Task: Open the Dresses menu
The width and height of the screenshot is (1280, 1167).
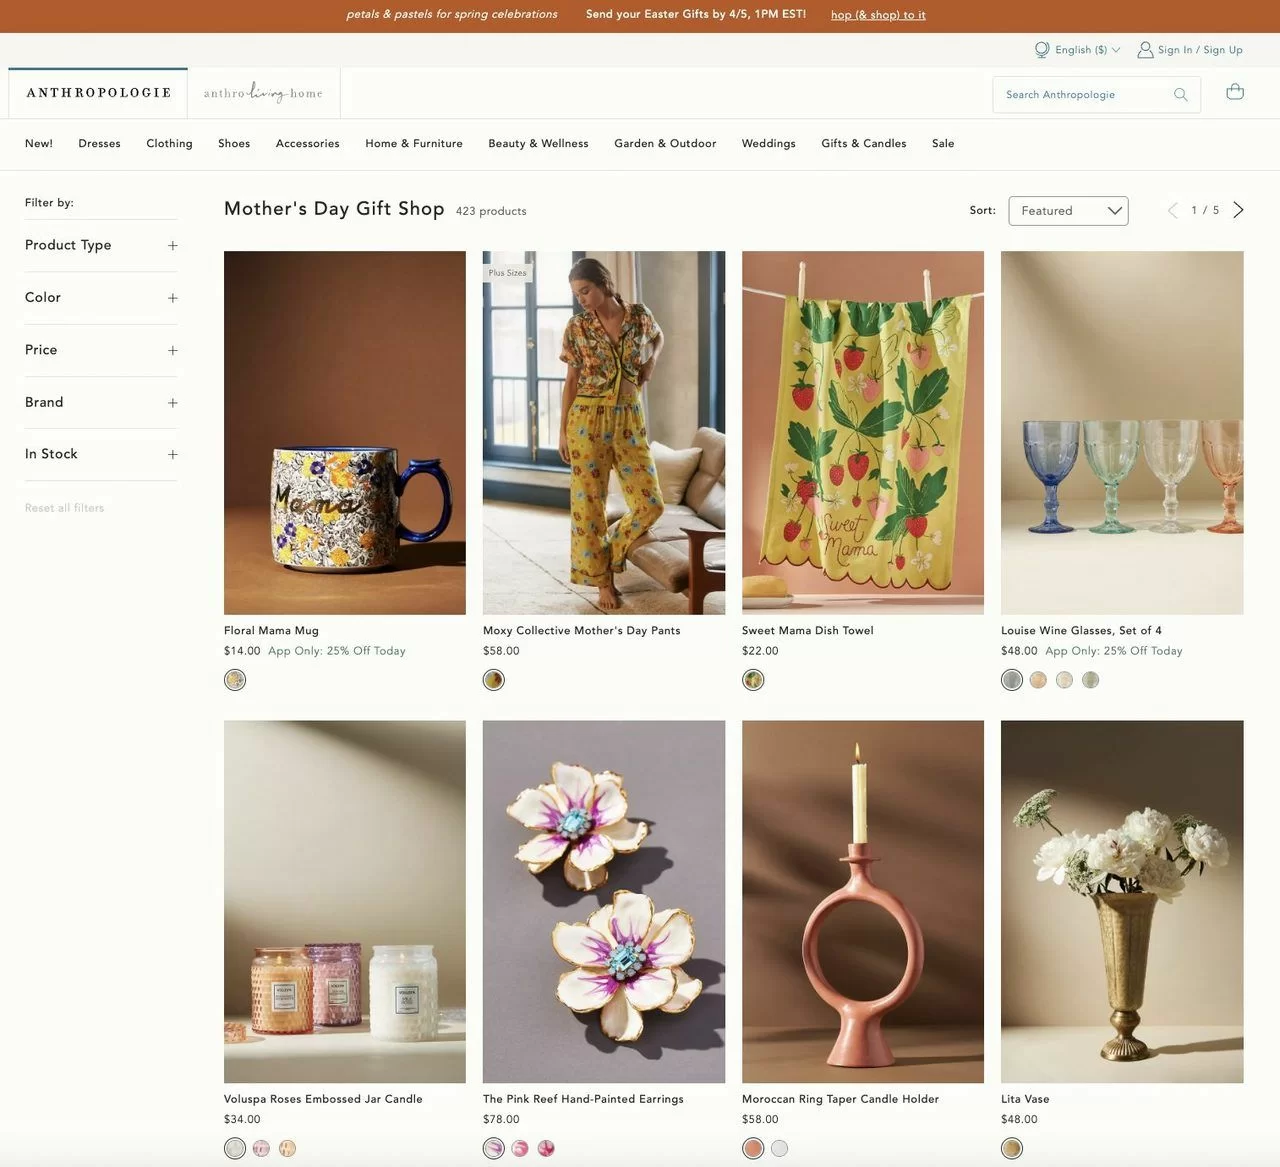Action: pyautogui.click(x=99, y=143)
